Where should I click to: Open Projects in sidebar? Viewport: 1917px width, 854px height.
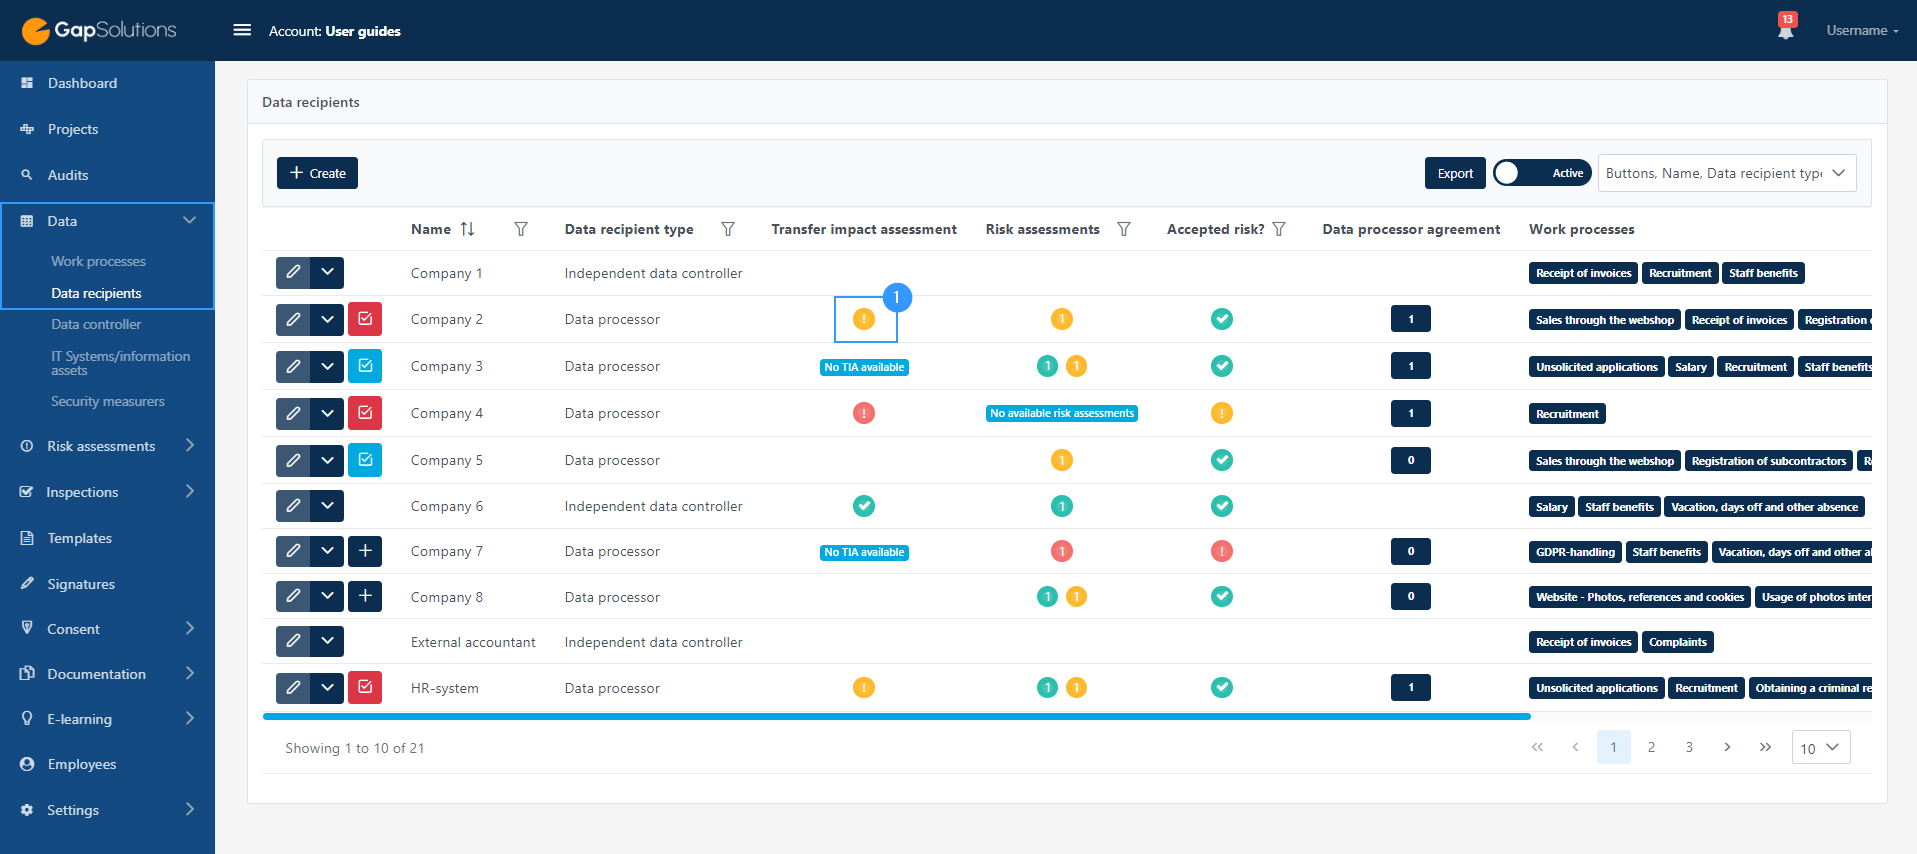click(x=73, y=129)
